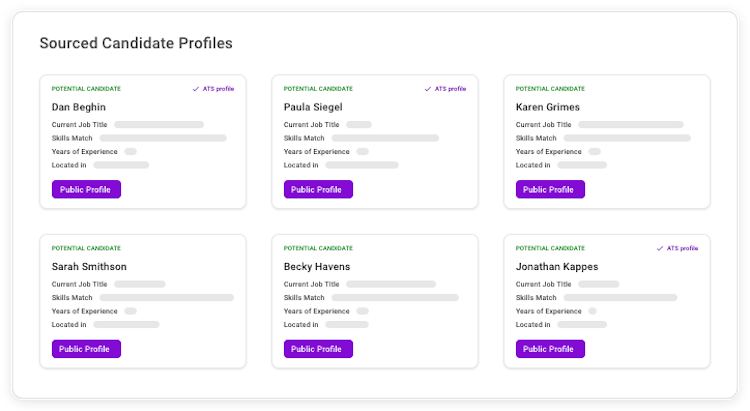Click ATS profile checkmark on Jonathan Kappes's card
The height and width of the screenshot is (411, 750).
(660, 248)
